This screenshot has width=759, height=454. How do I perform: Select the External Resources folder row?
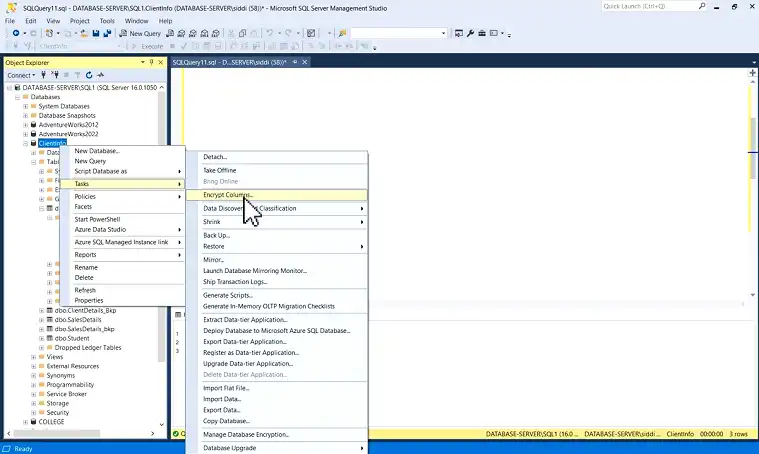click(72, 366)
